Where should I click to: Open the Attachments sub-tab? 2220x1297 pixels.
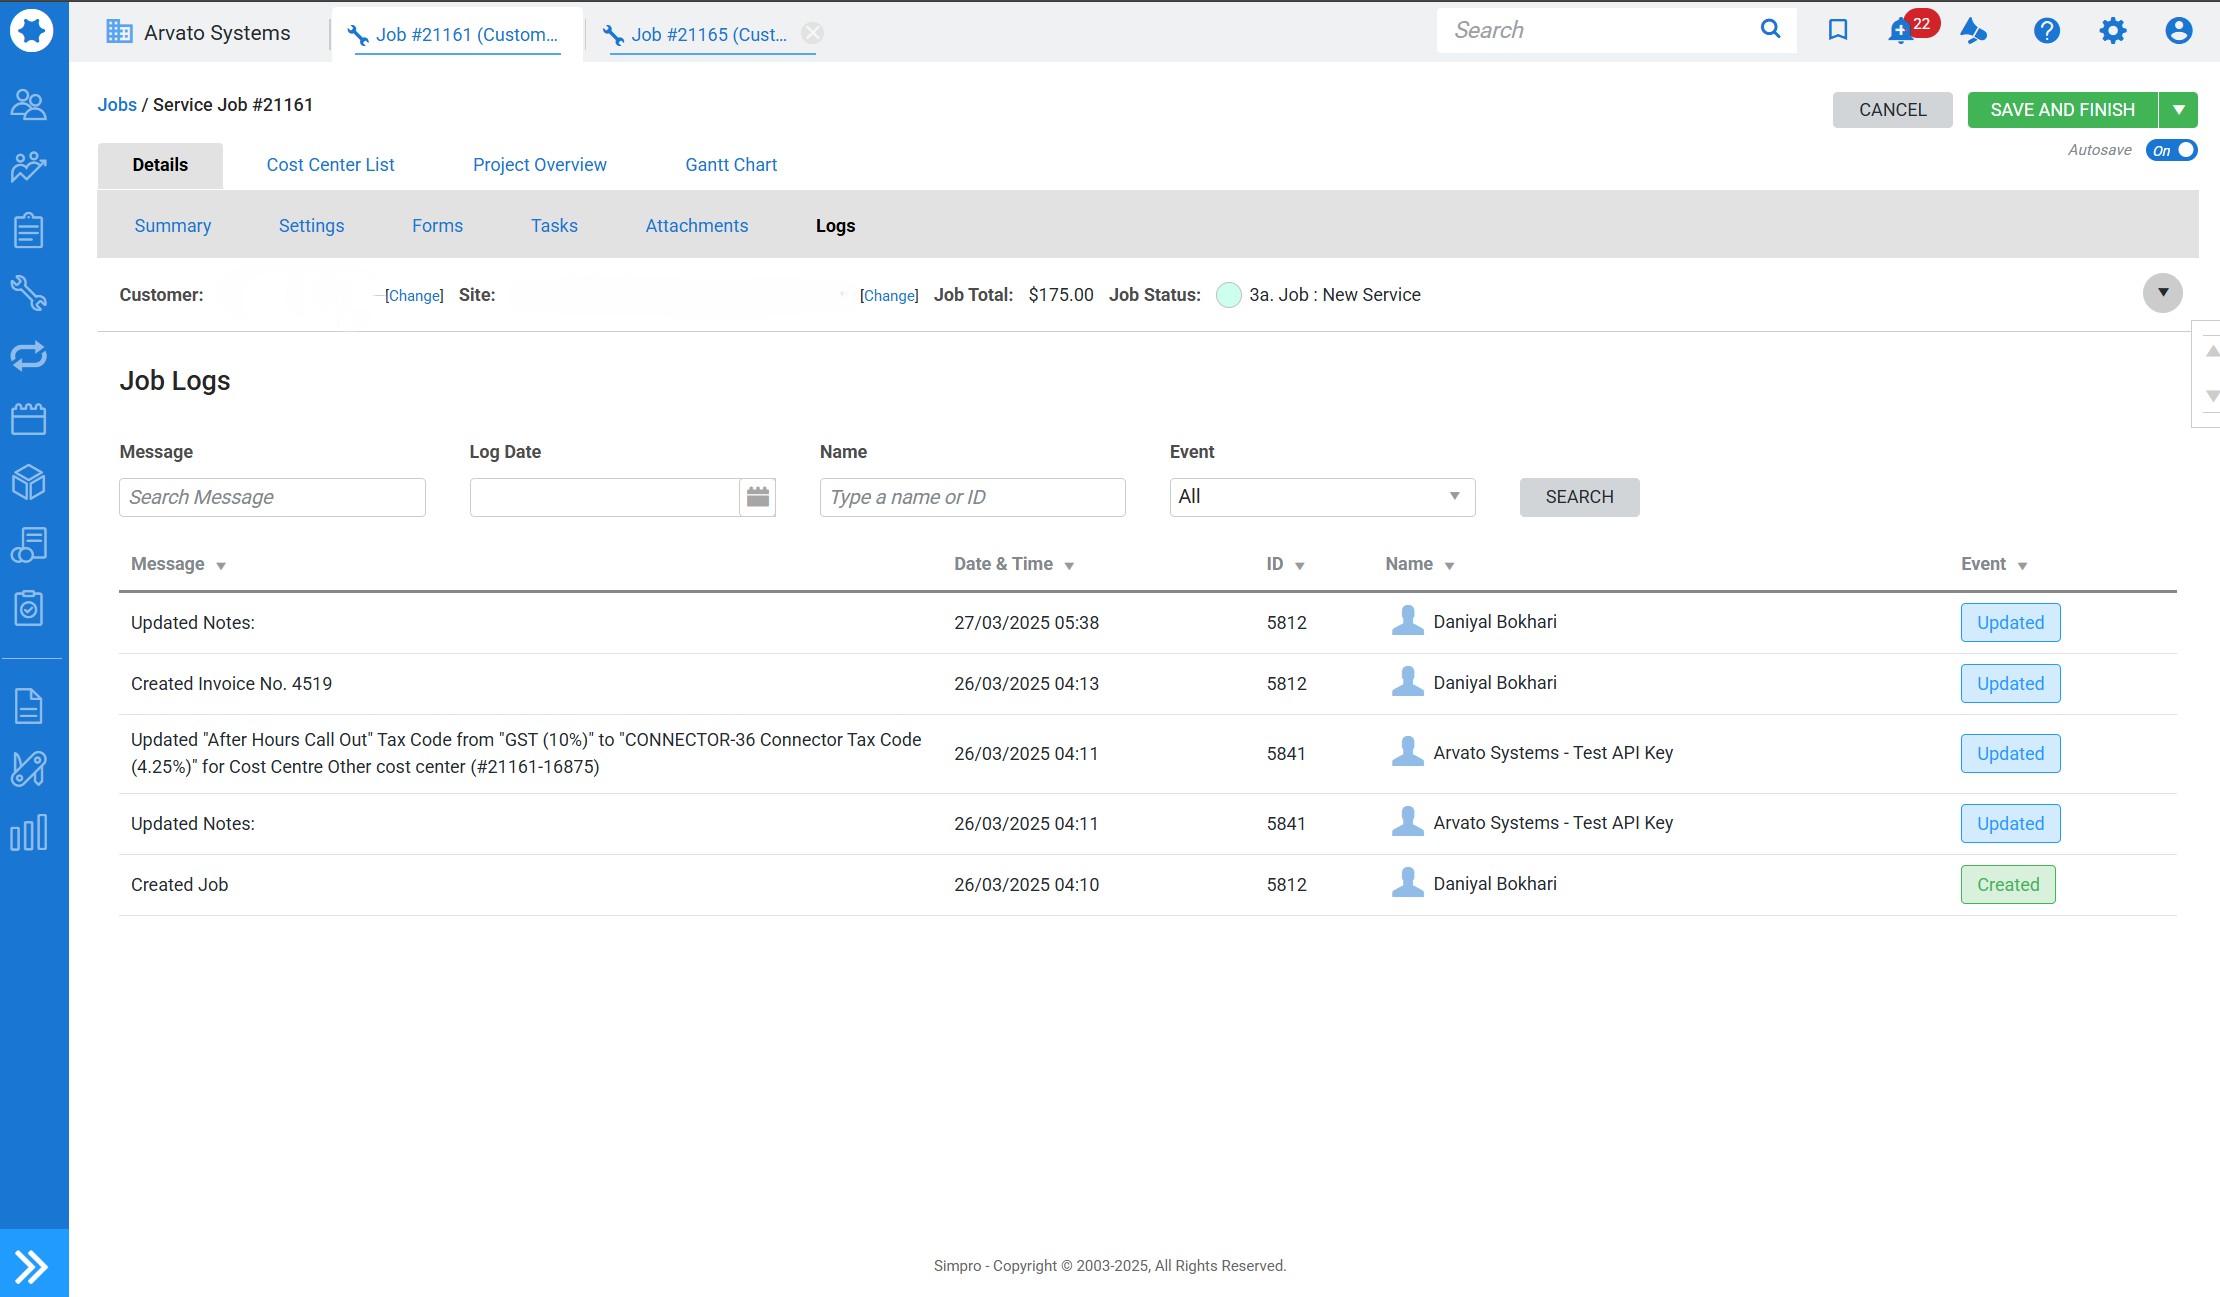[696, 226]
